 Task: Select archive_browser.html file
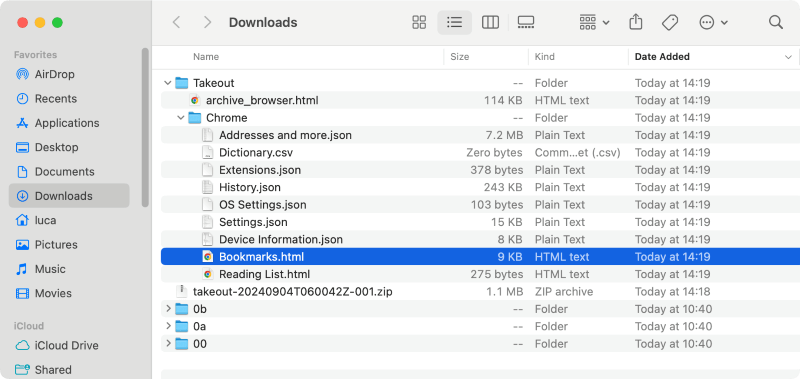(x=480, y=100)
